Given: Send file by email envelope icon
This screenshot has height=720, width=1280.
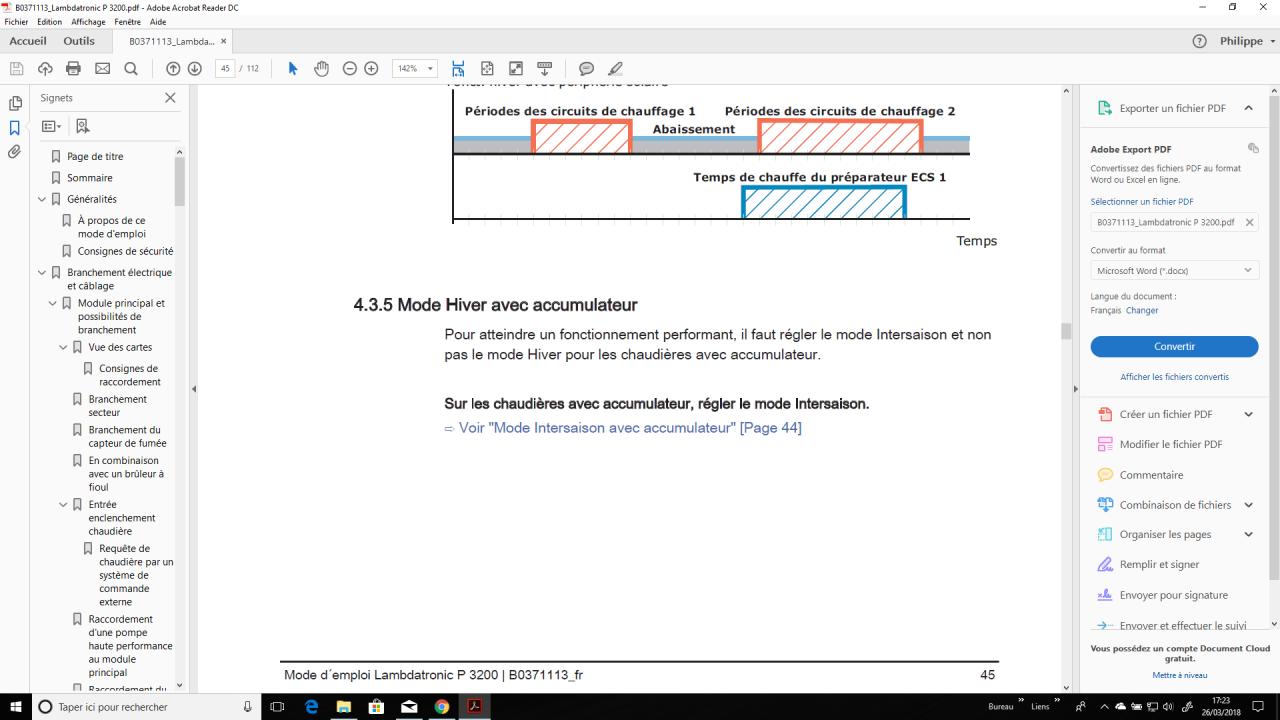Looking at the screenshot, I should tap(102, 68).
